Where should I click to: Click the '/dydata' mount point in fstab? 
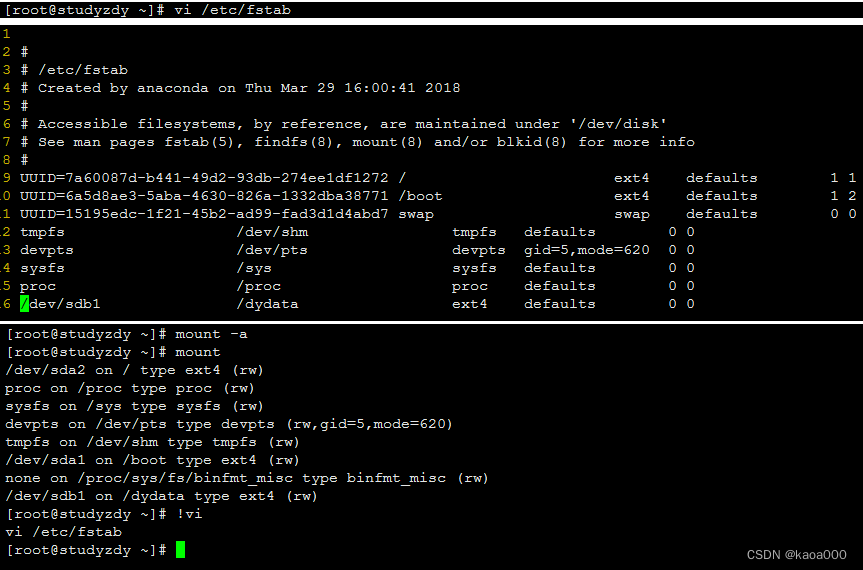point(267,304)
